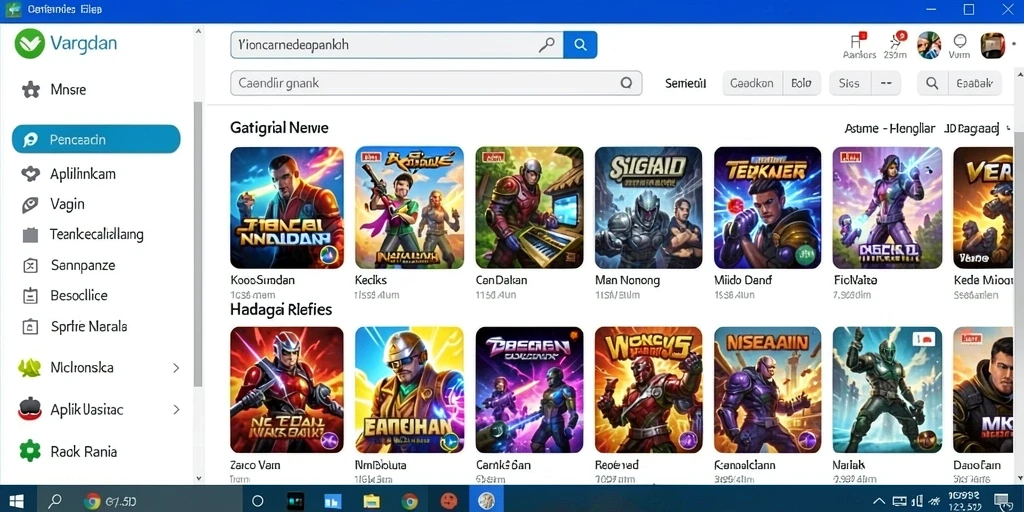
Task: Click the sidebar vertical scrollbar
Action: (198, 243)
